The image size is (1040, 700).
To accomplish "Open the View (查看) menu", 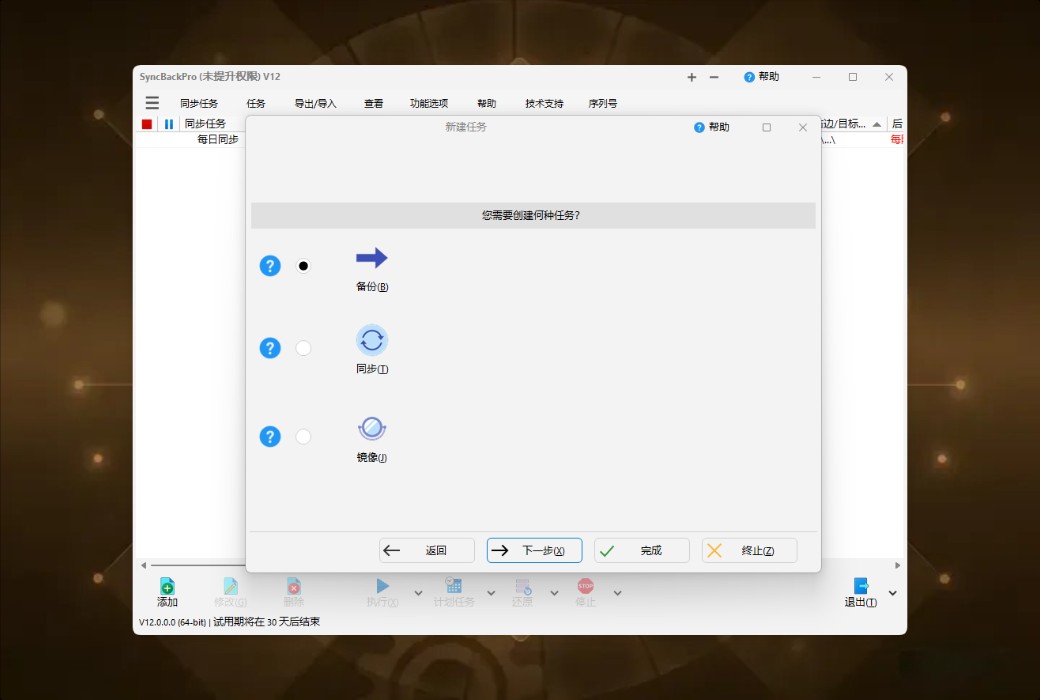I will coord(370,102).
